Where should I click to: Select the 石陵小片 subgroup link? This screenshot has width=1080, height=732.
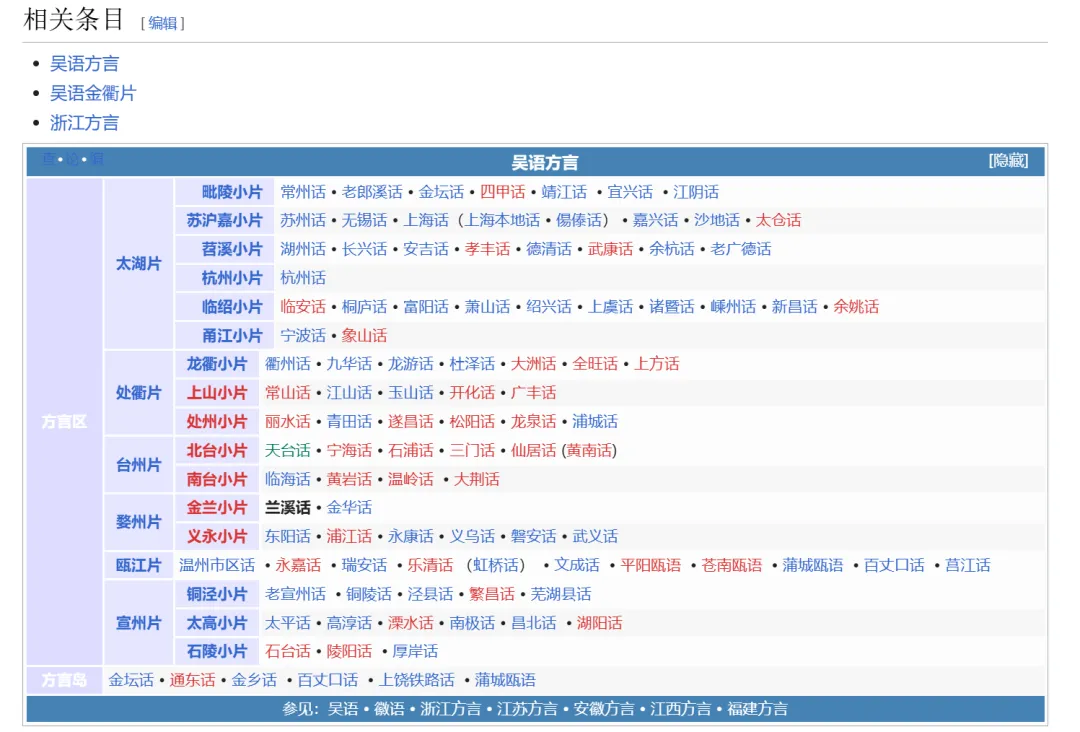[x=217, y=651]
